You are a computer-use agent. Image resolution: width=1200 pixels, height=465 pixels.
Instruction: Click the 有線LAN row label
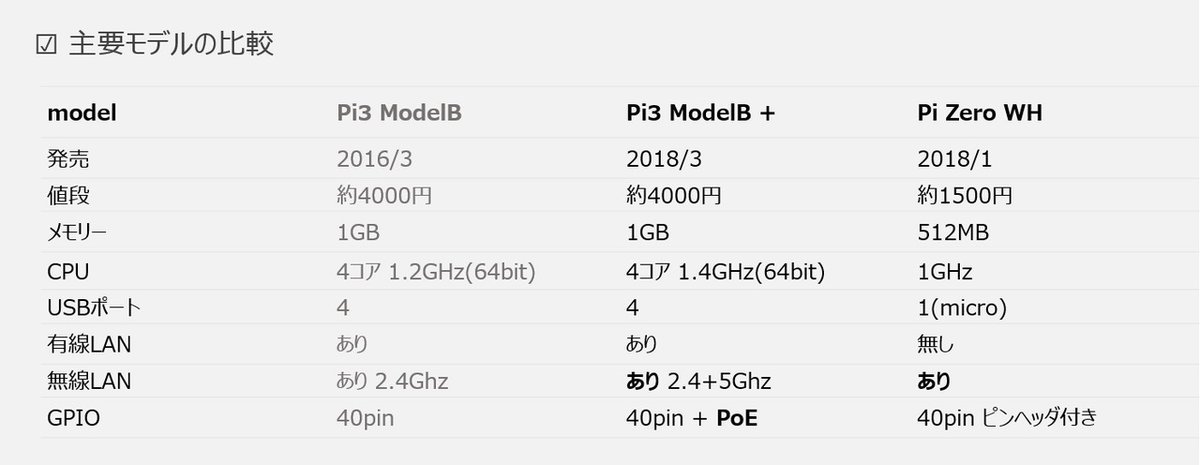pos(89,344)
